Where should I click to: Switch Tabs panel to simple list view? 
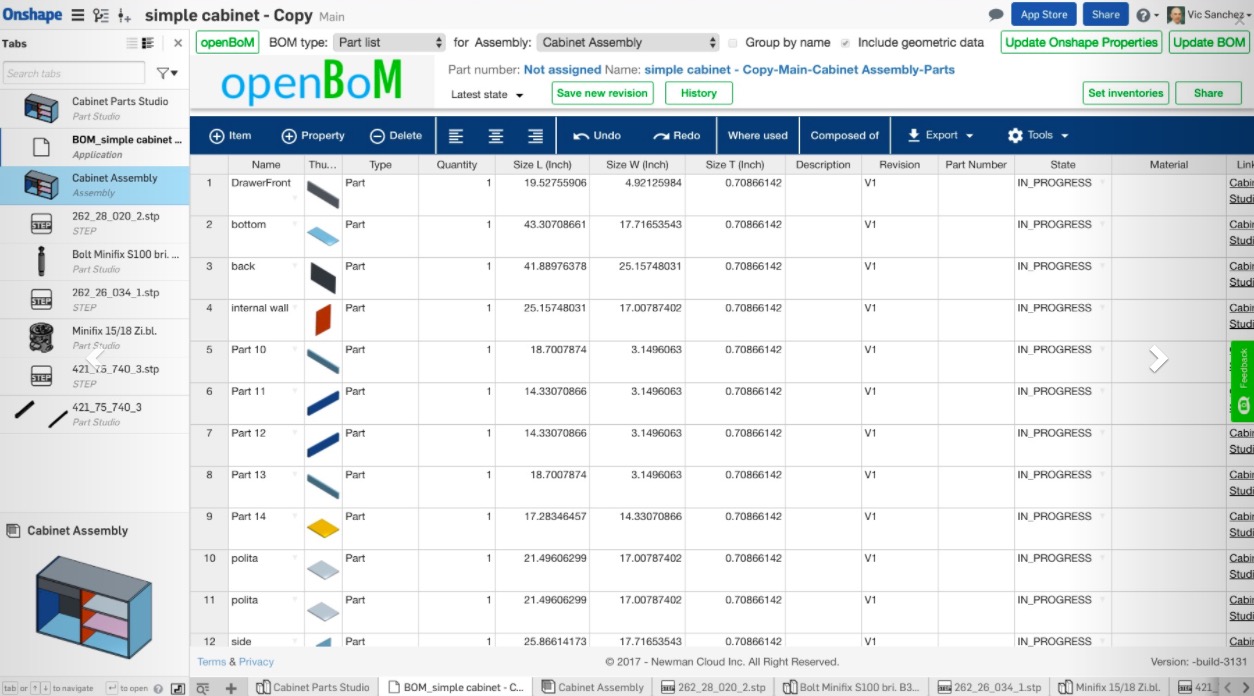tap(131, 43)
